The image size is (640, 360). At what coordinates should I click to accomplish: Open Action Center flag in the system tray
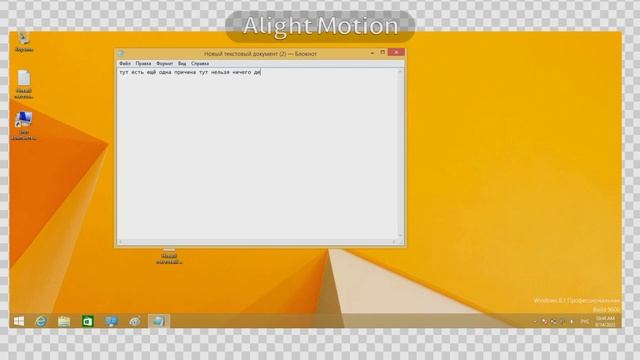tap(544, 322)
